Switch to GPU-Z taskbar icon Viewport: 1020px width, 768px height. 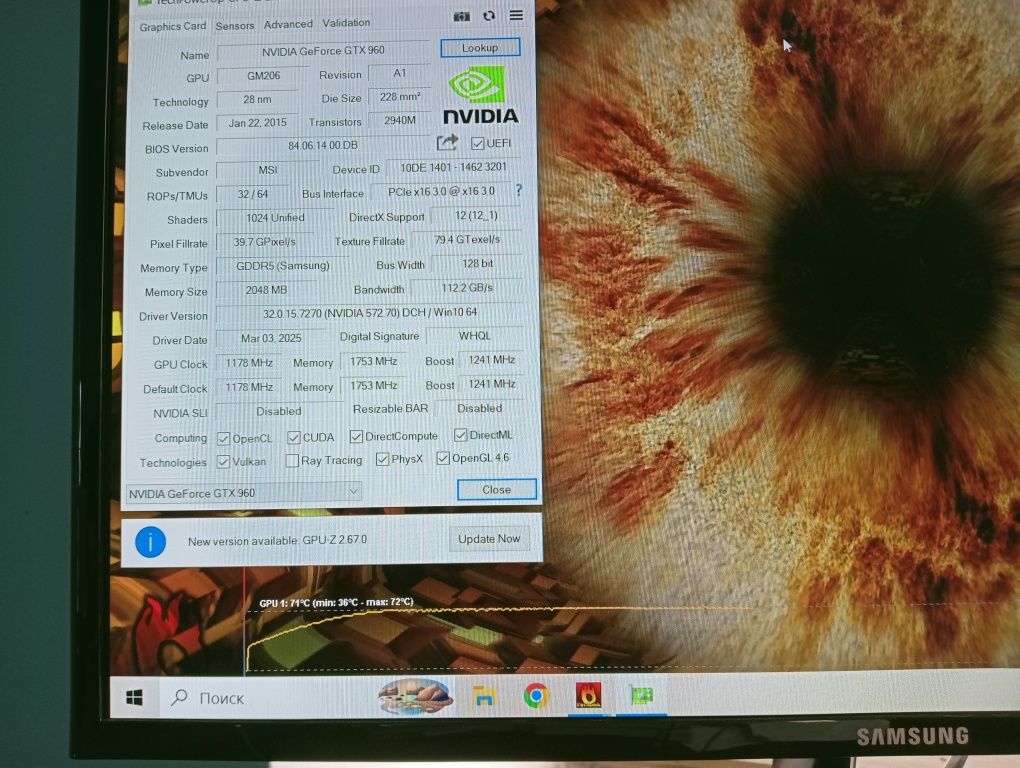pyautogui.click(x=641, y=696)
